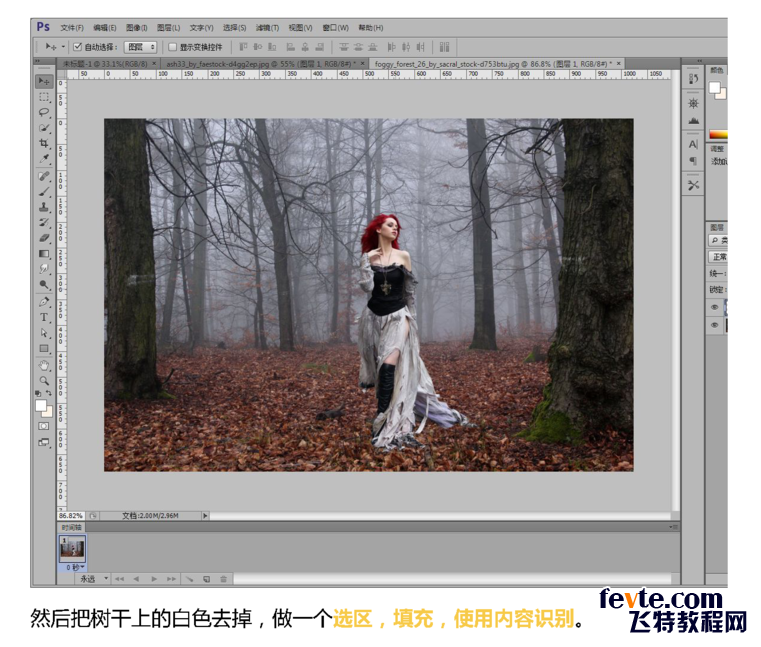The width and height of the screenshot is (761, 647).
Task: Select the Eyedropper tool
Action: [44, 159]
